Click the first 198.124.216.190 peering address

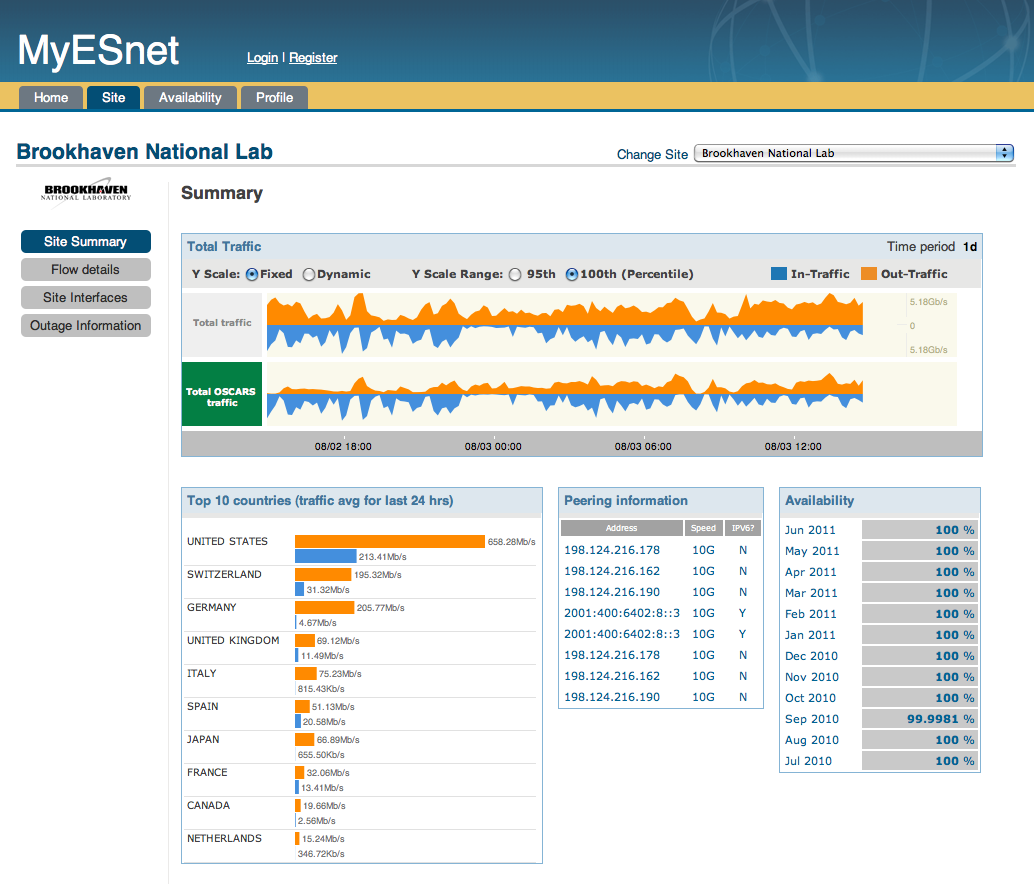click(612, 592)
